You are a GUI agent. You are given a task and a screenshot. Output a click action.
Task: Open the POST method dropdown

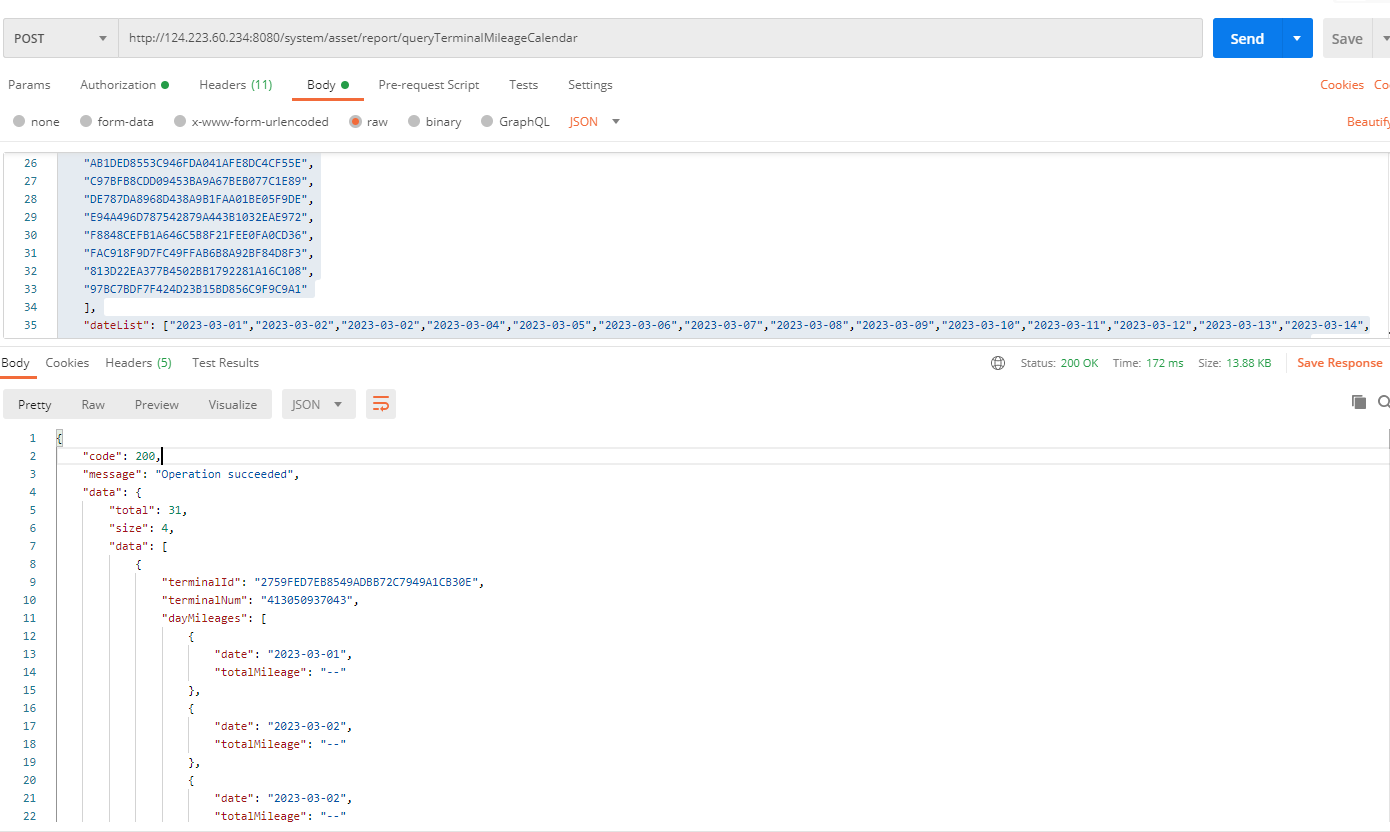(60, 39)
